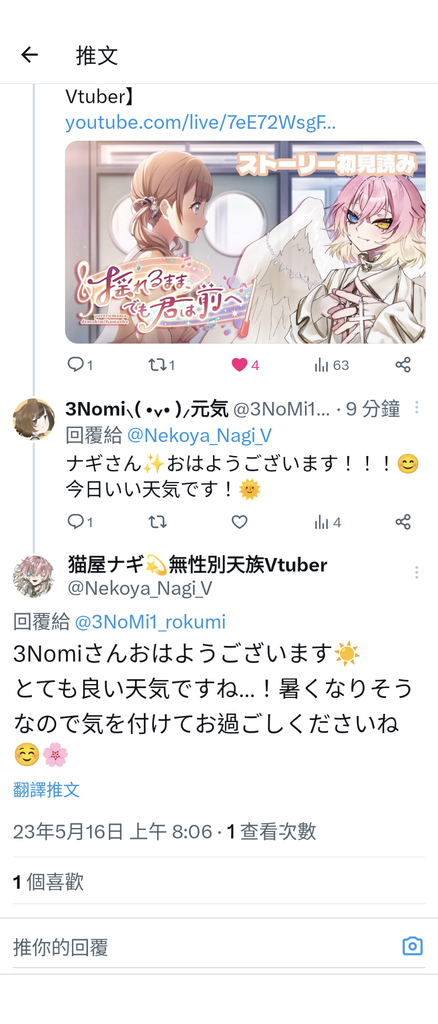Tap 翻譯推文 to translate tweet
The width and height of the screenshot is (438, 1024).
46,790
